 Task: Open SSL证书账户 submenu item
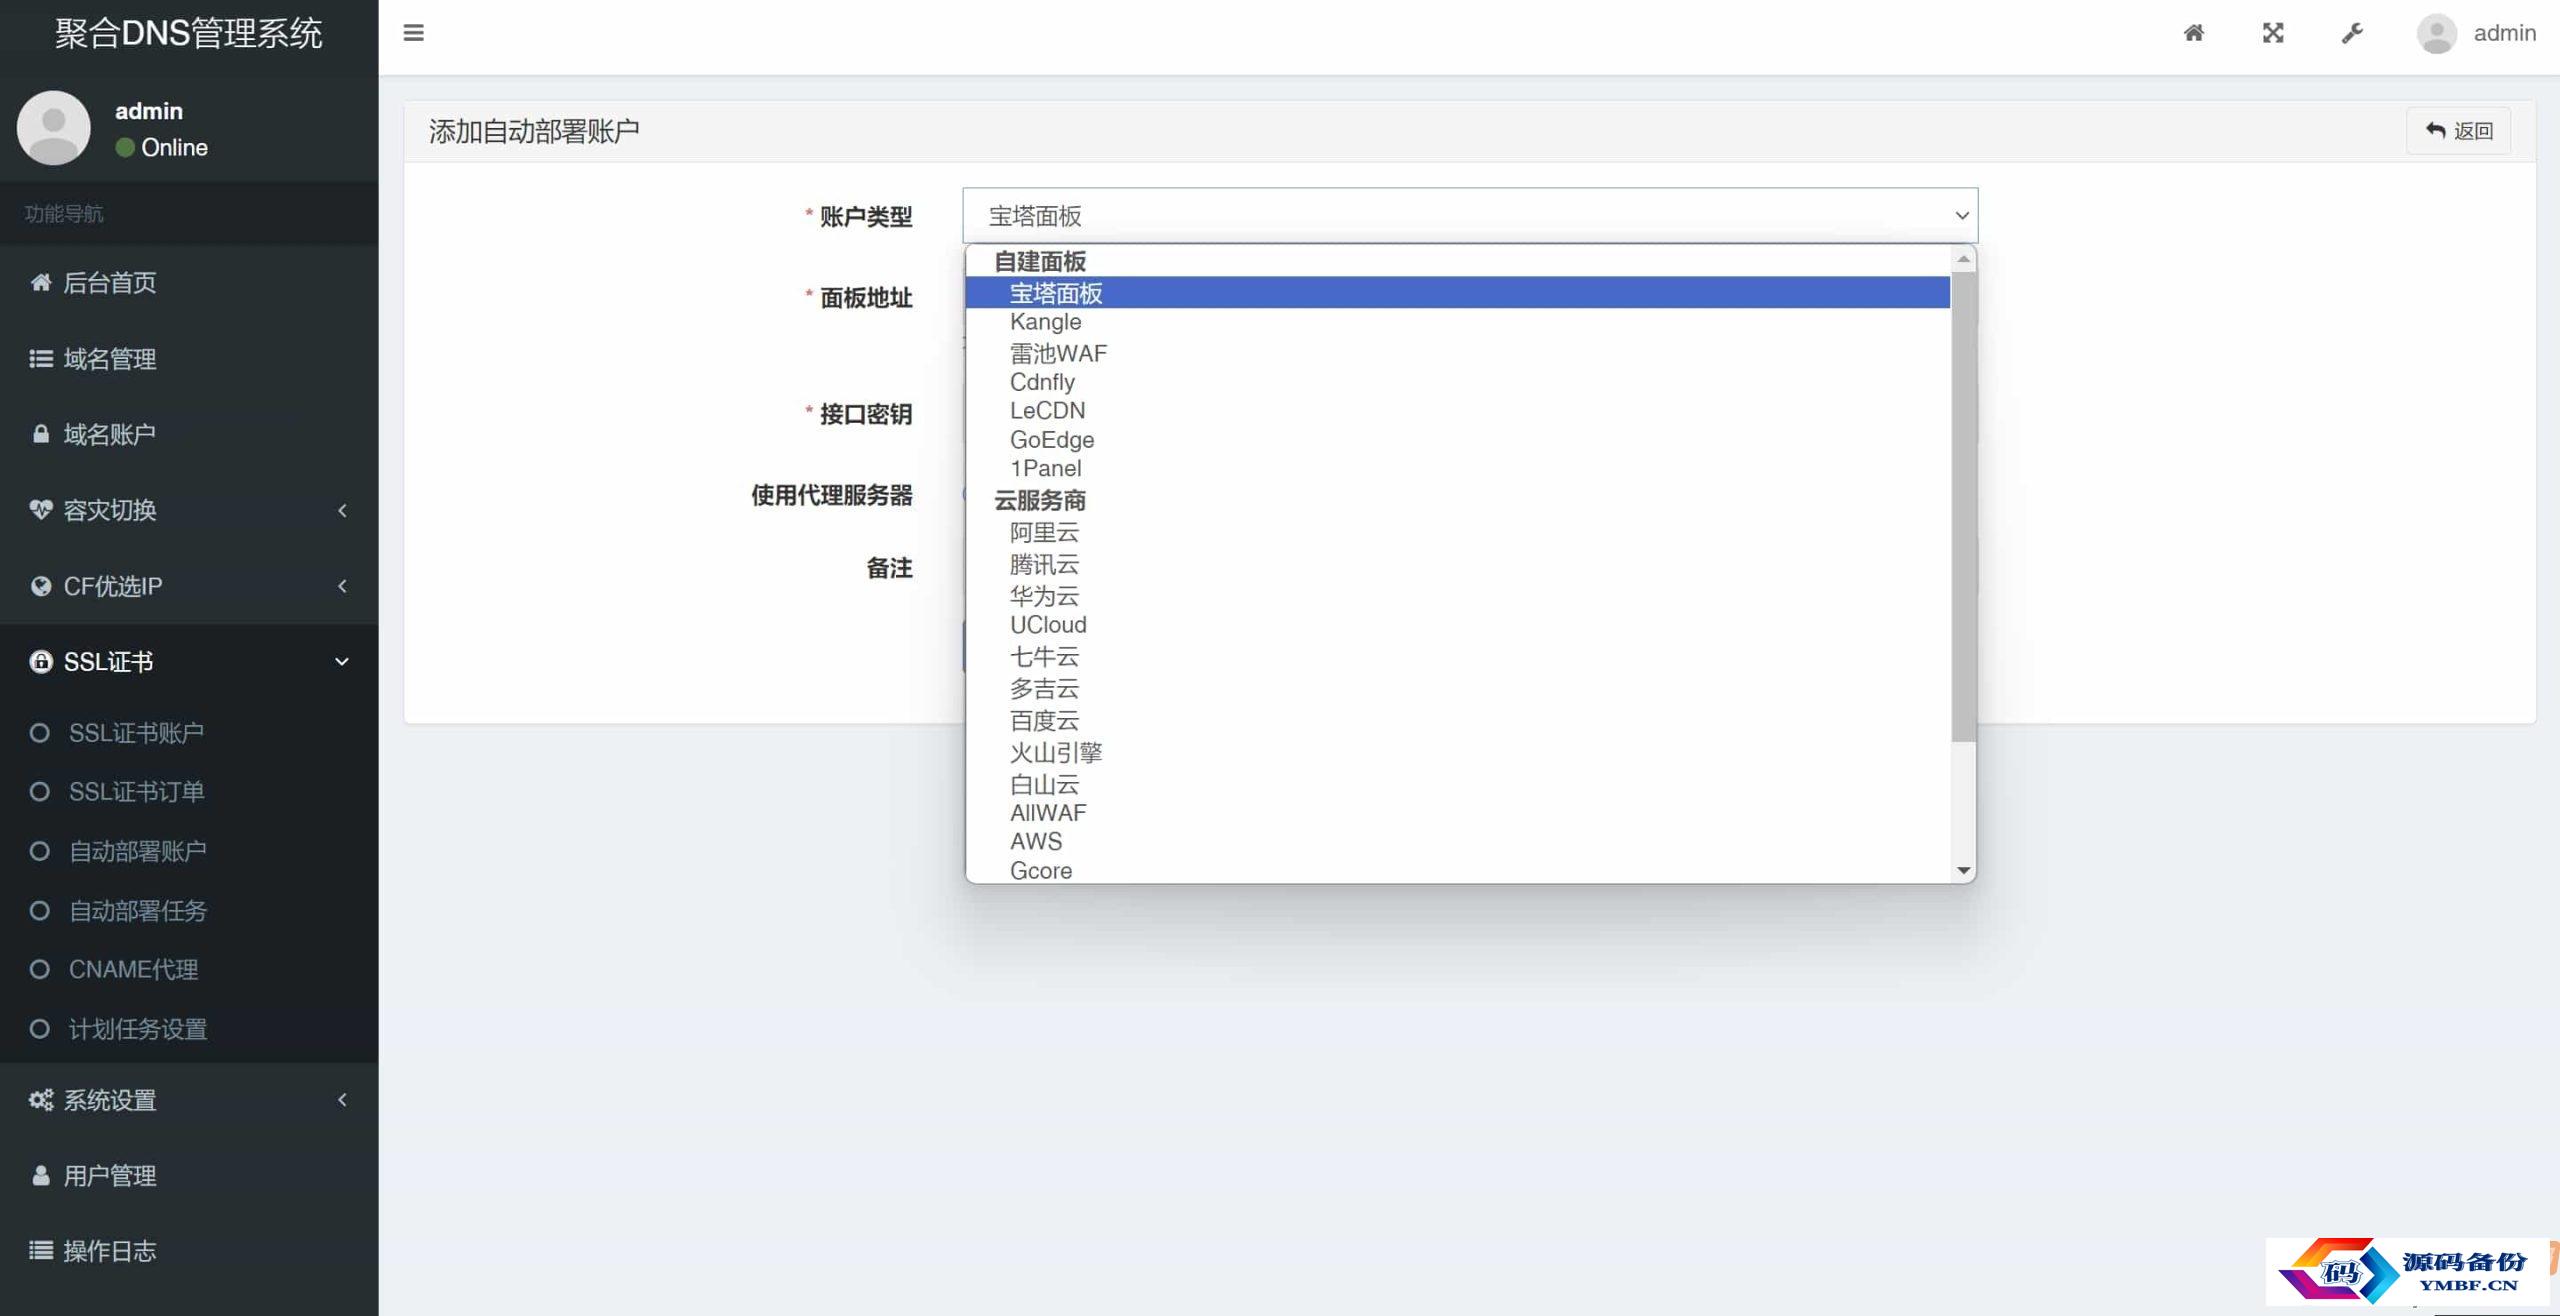[x=189, y=733]
